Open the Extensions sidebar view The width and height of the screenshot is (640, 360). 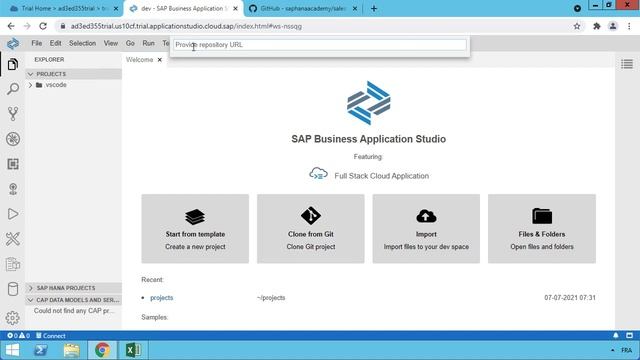click(13, 164)
